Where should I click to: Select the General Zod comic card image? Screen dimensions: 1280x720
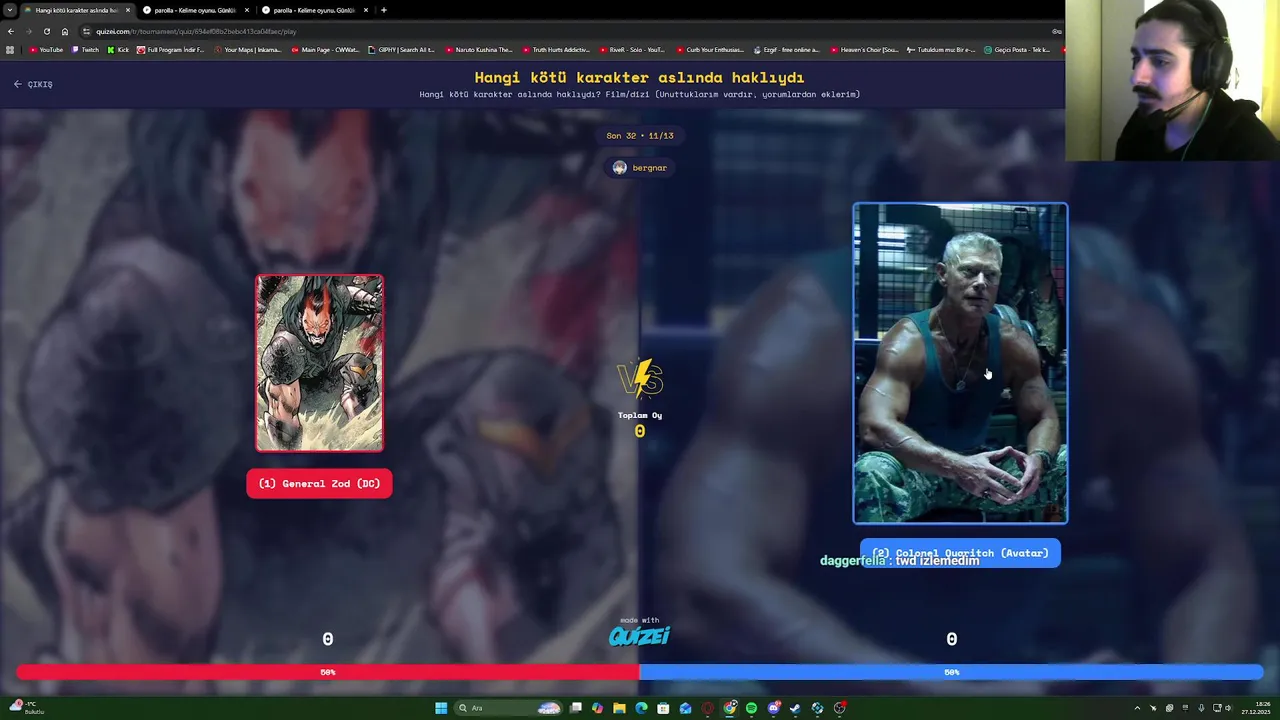(319, 363)
